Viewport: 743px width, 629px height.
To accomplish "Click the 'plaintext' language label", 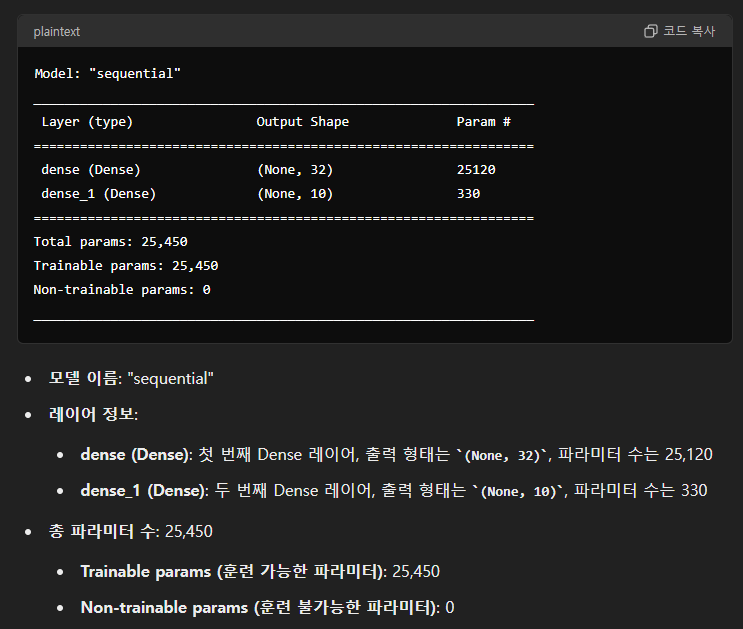I will tap(56, 32).
